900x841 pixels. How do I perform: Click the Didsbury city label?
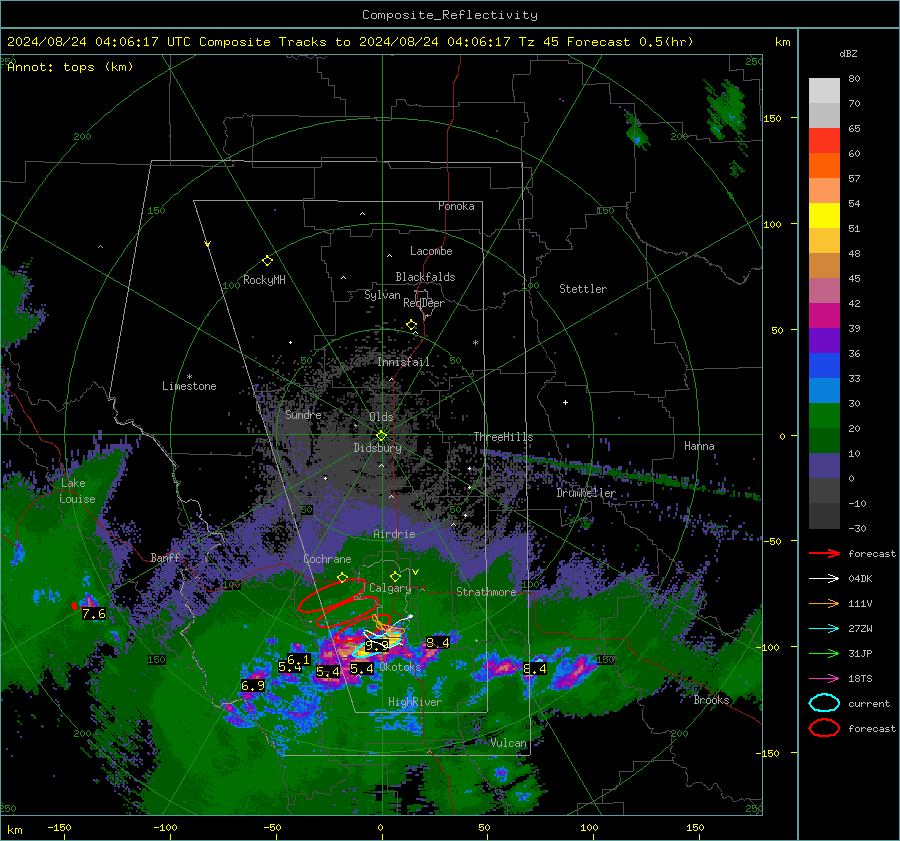377,448
